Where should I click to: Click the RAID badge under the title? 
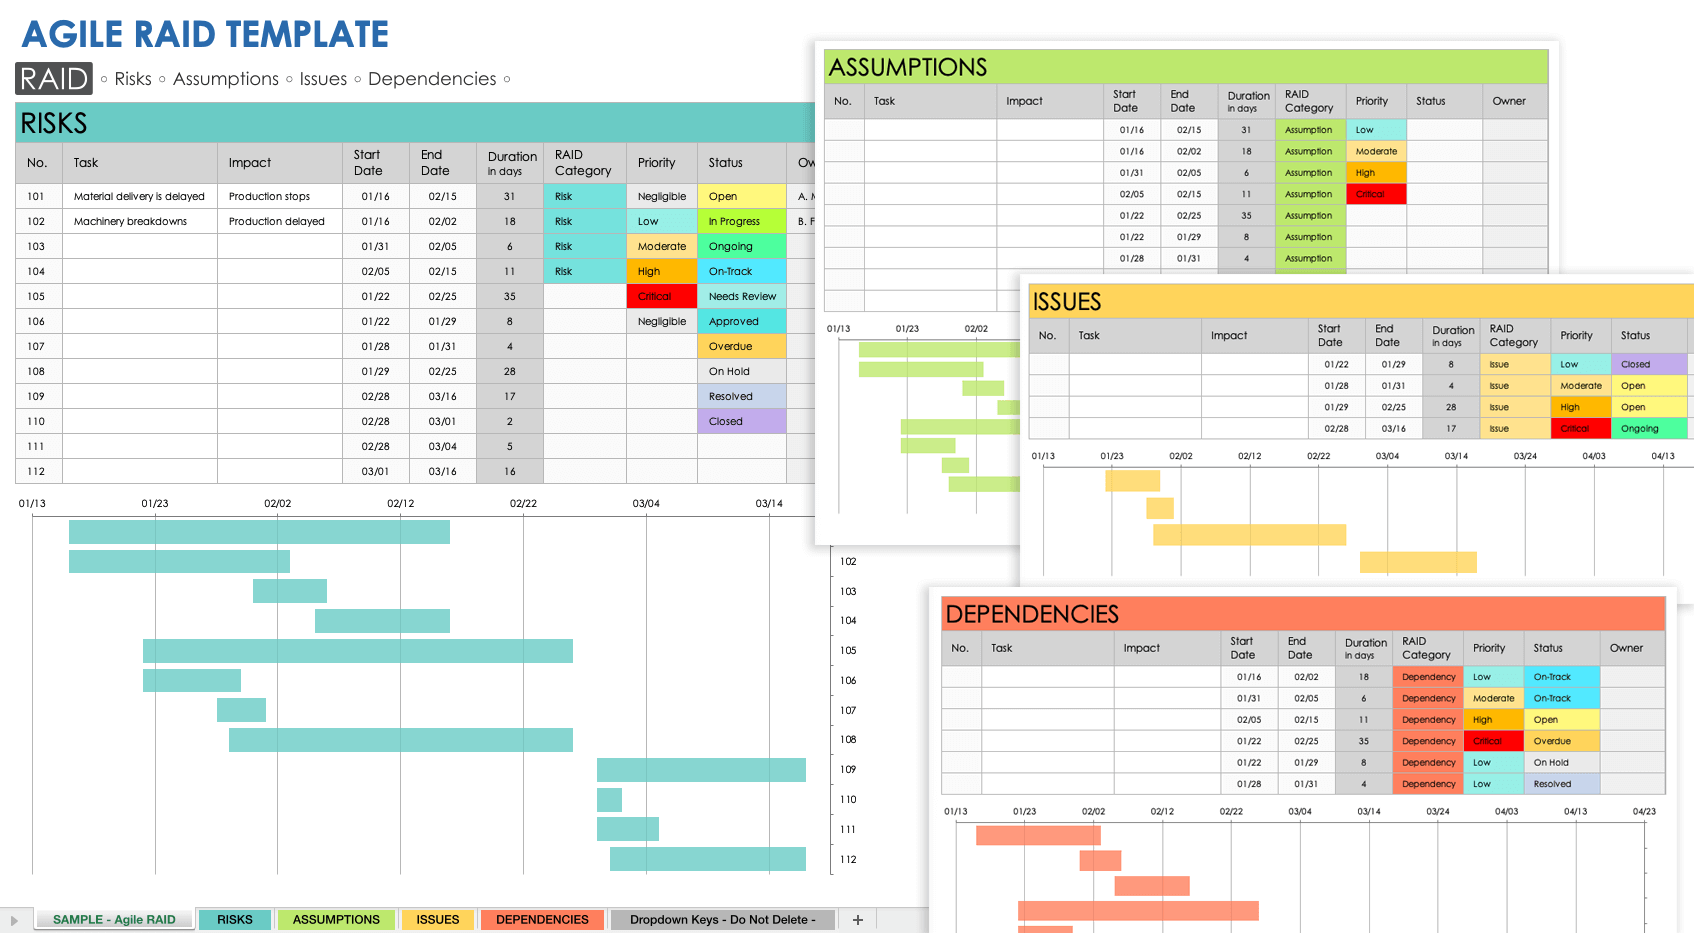coord(54,79)
